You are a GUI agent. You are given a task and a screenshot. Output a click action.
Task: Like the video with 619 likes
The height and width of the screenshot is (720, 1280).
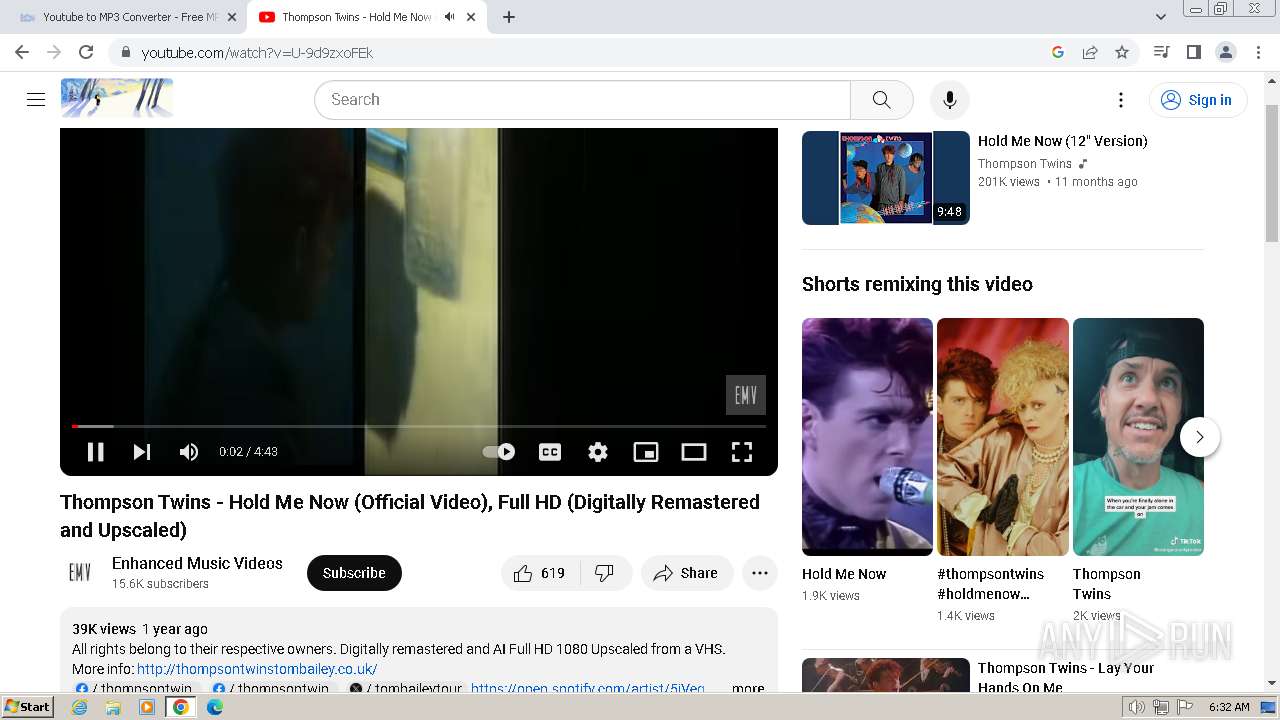540,573
